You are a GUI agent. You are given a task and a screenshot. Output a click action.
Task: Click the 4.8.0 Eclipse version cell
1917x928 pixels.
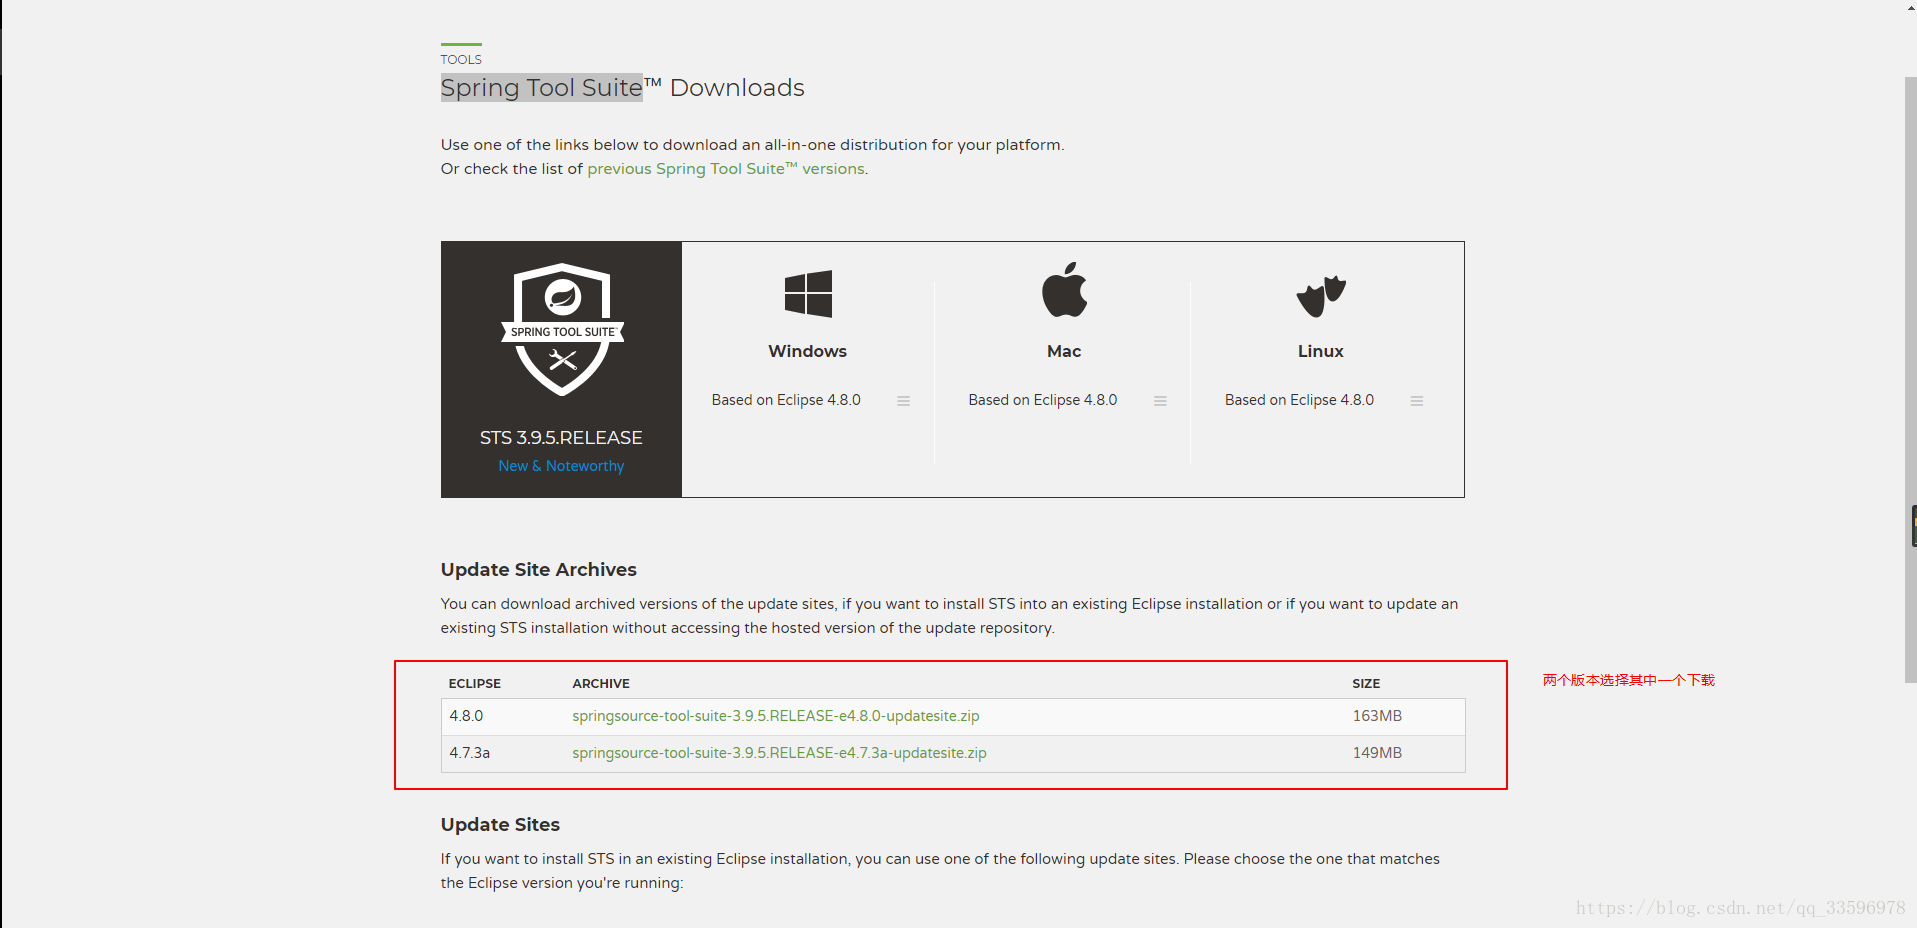pos(466,716)
